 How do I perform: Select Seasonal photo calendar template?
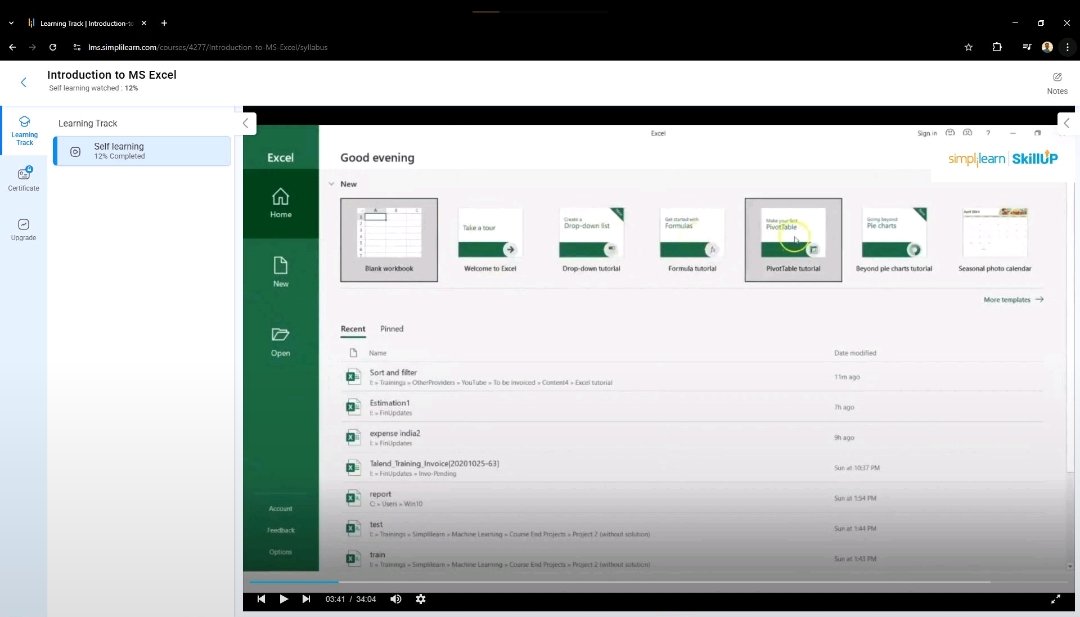(995, 240)
